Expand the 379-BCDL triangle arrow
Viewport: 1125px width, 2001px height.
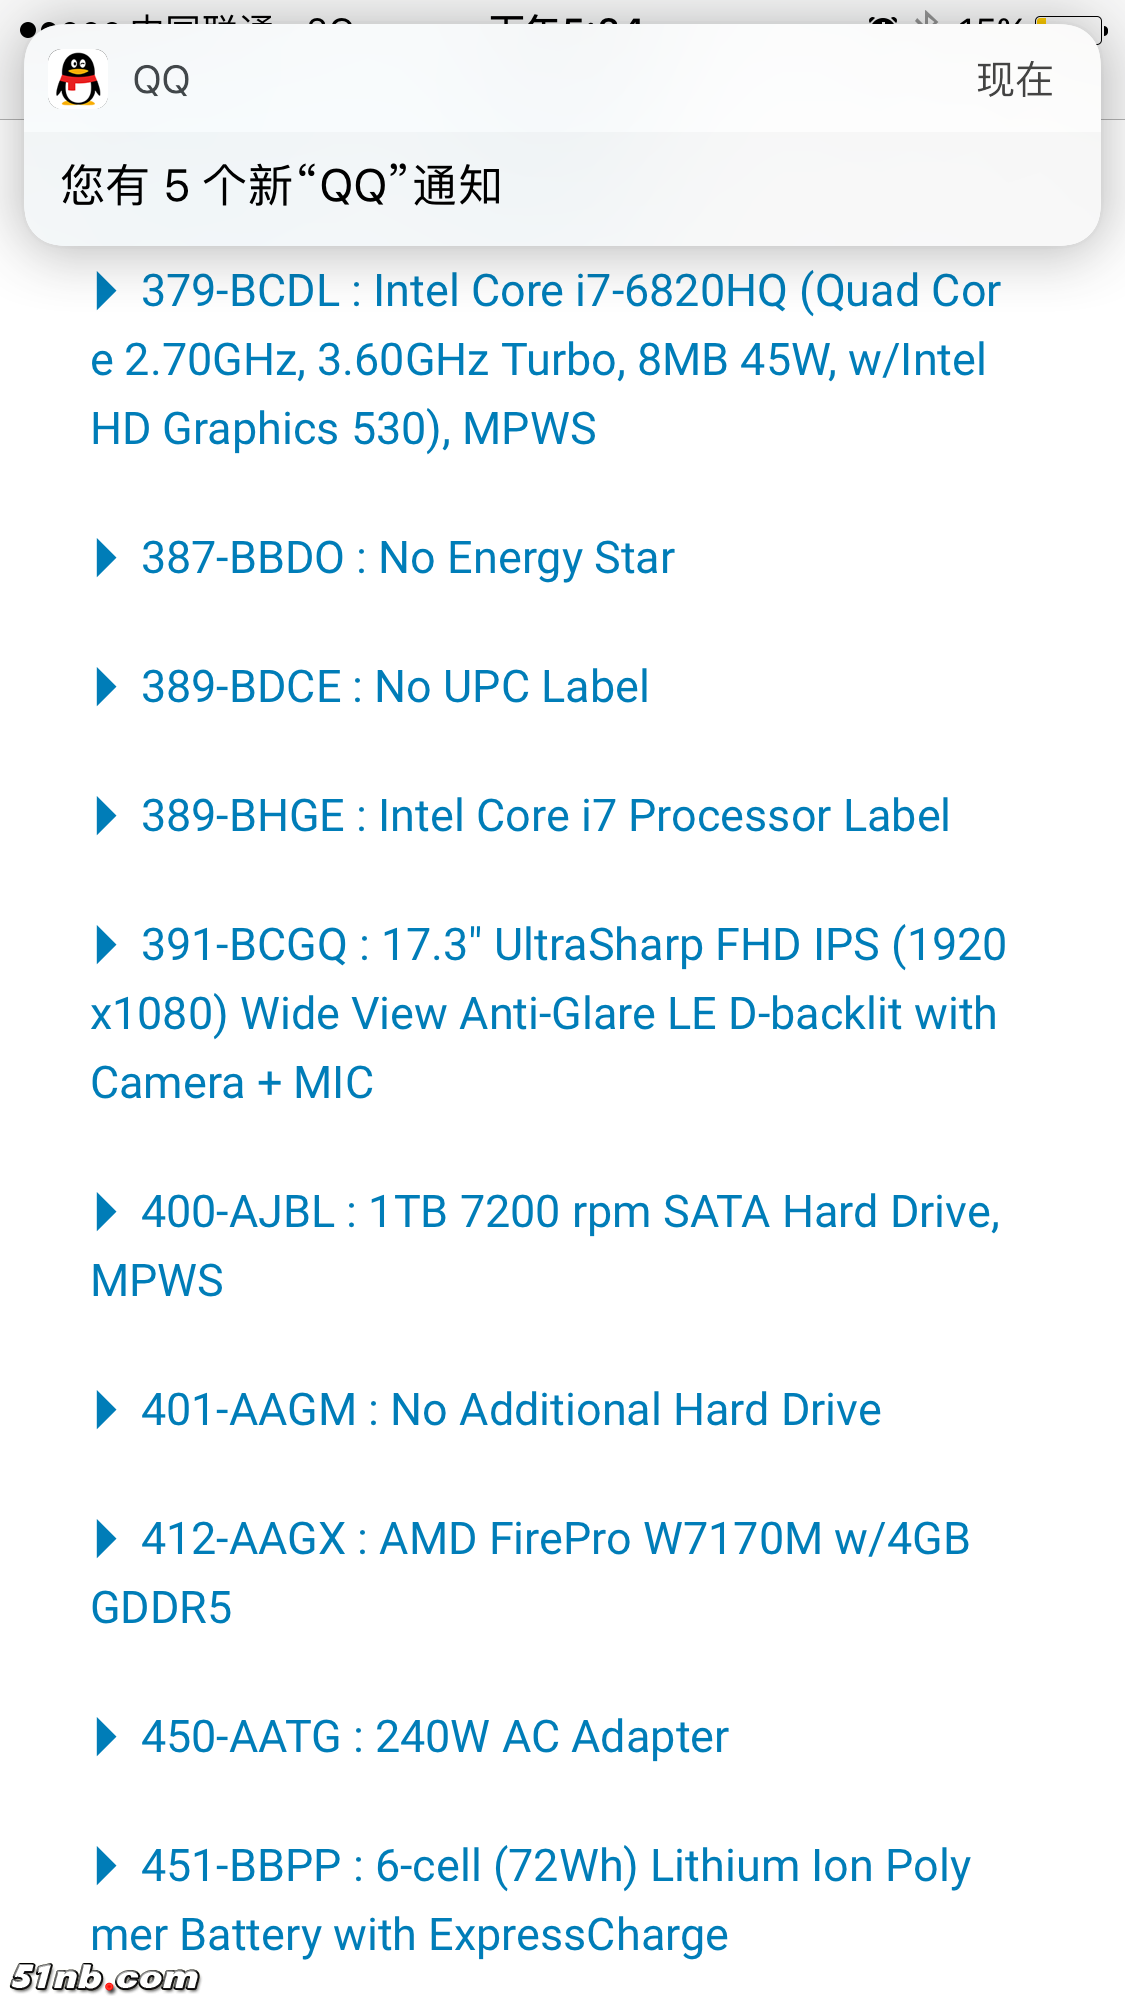click(x=105, y=291)
